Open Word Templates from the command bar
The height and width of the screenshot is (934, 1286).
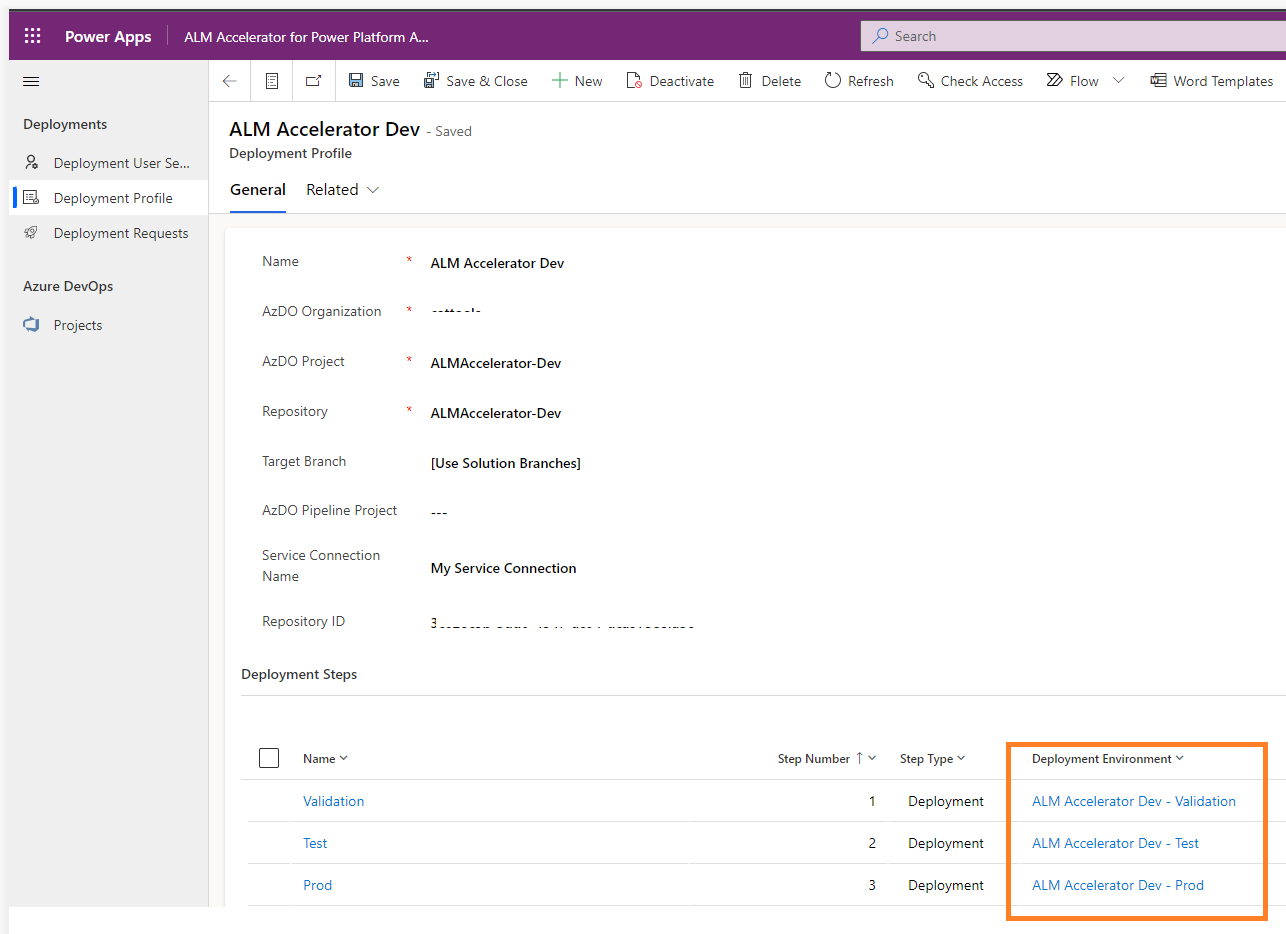click(x=1211, y=80)
